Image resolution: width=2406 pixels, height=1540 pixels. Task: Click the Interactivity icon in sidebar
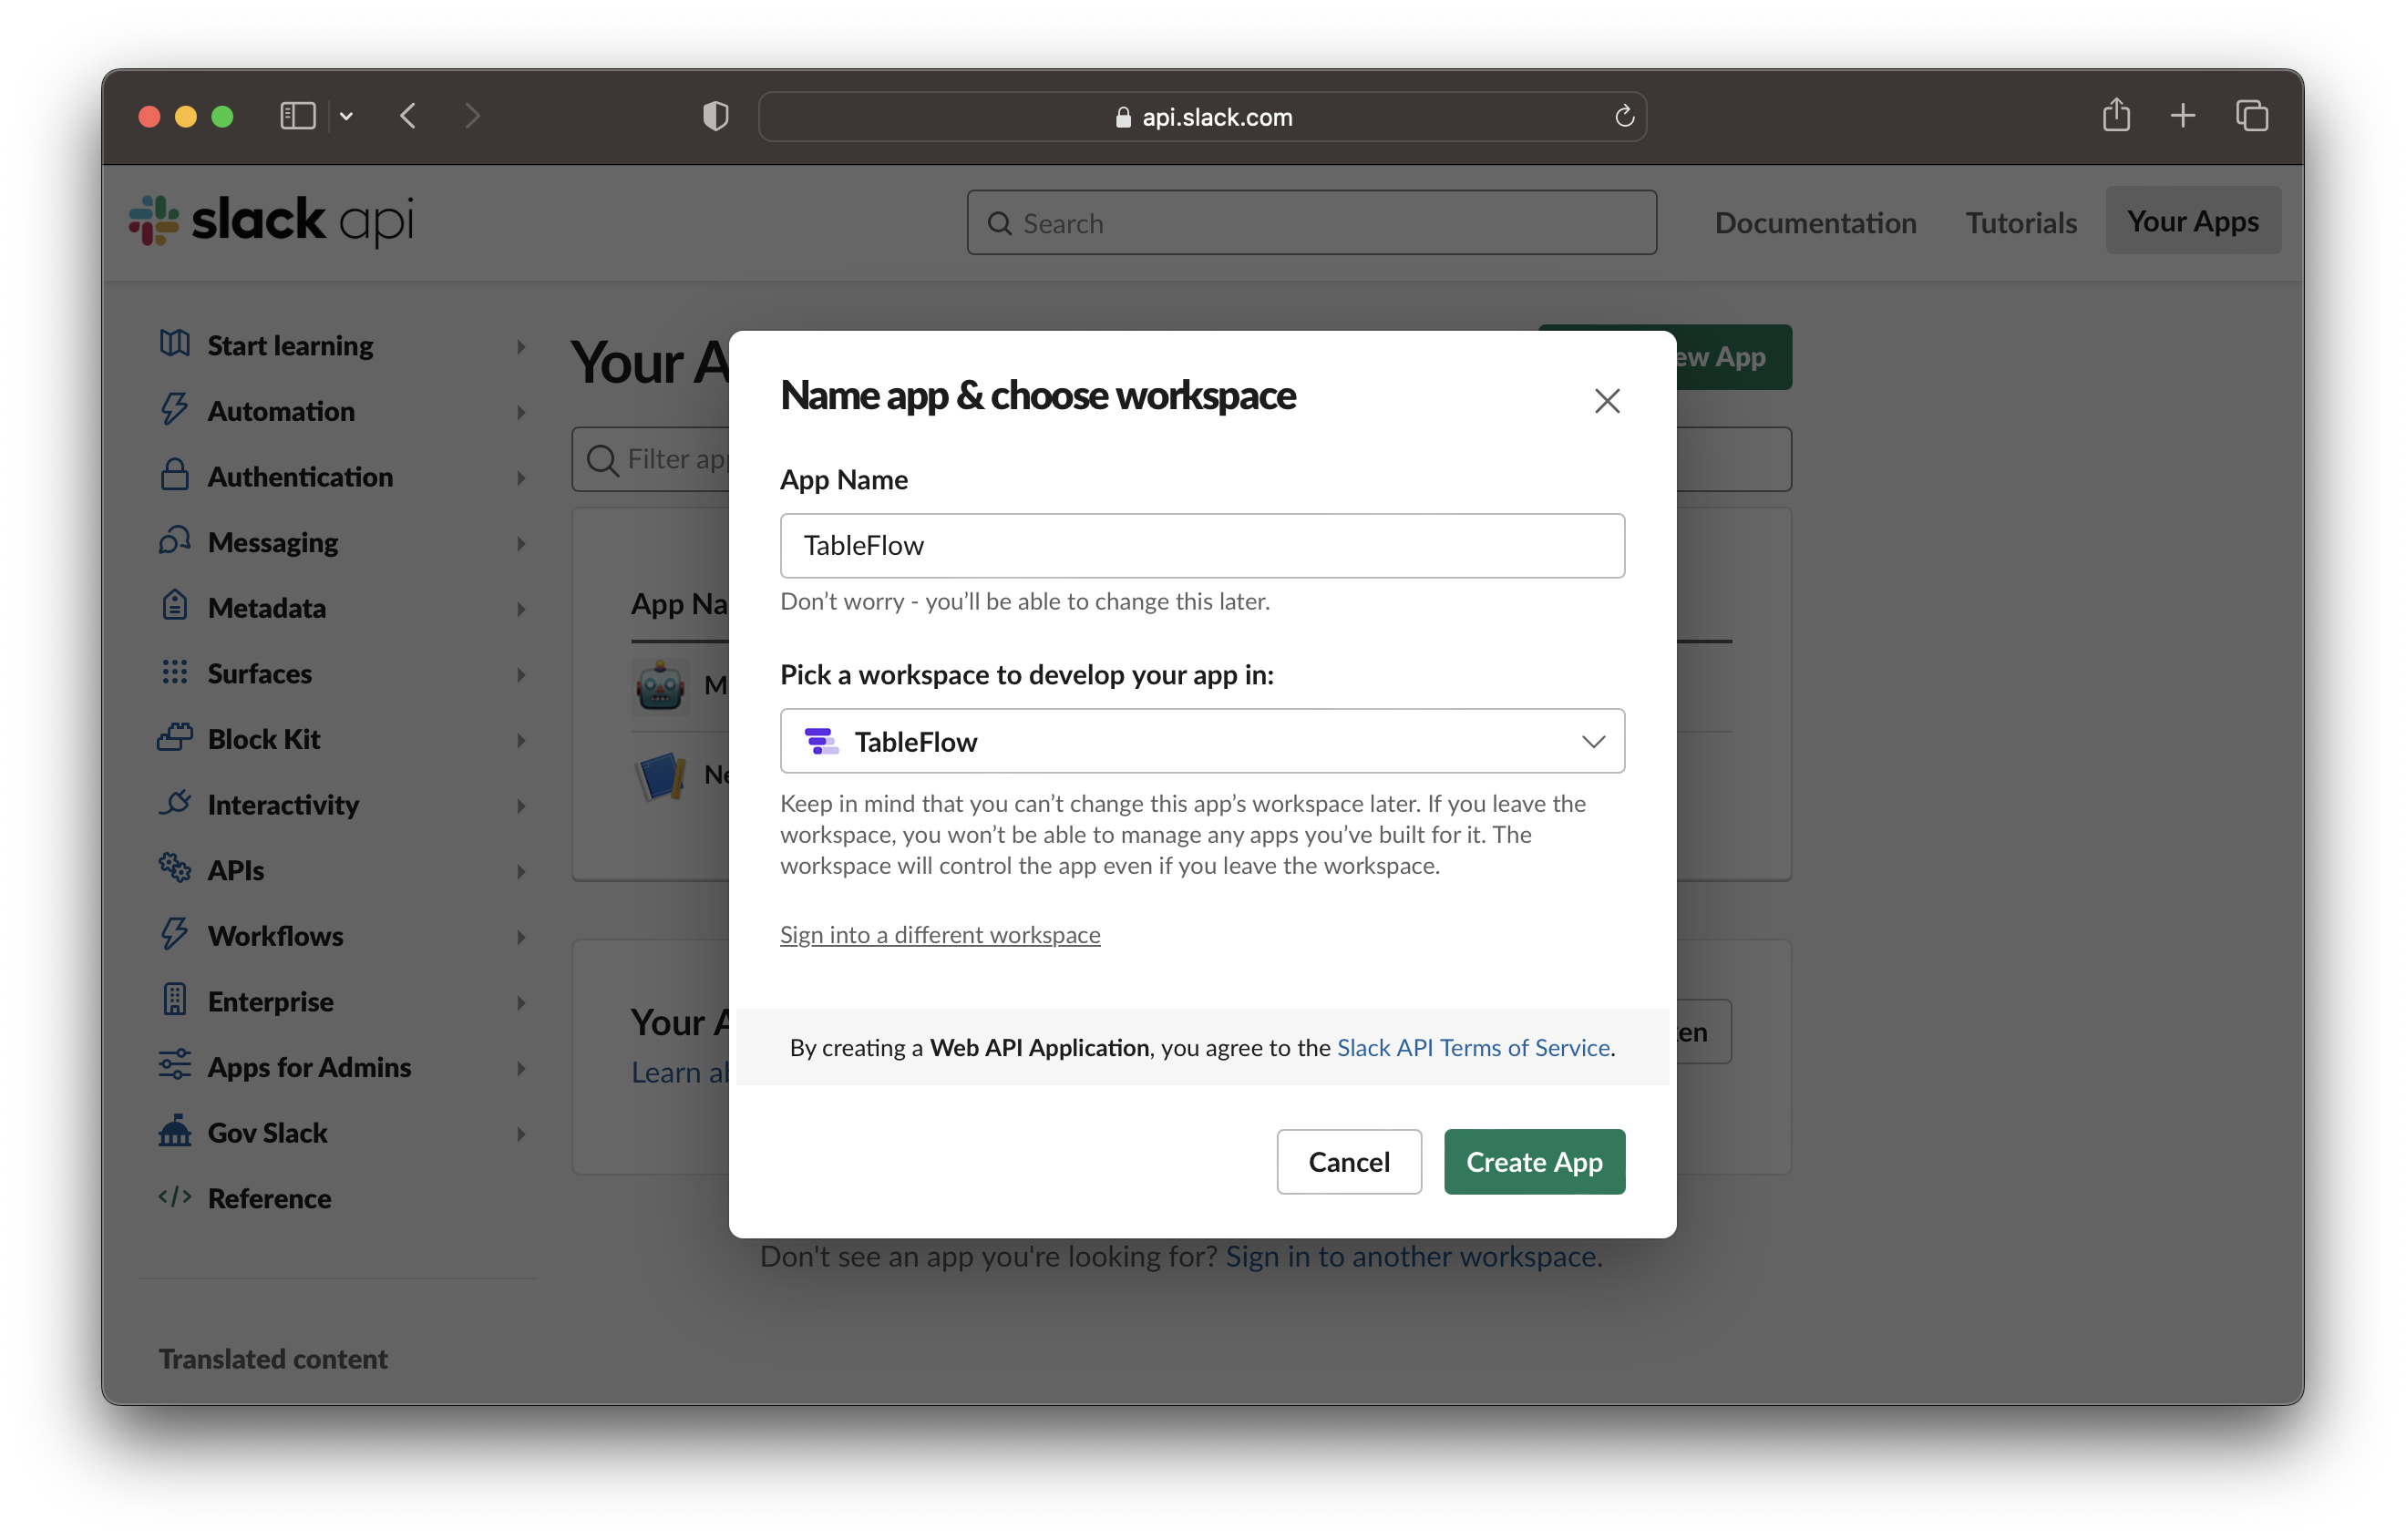coord(175,804)
